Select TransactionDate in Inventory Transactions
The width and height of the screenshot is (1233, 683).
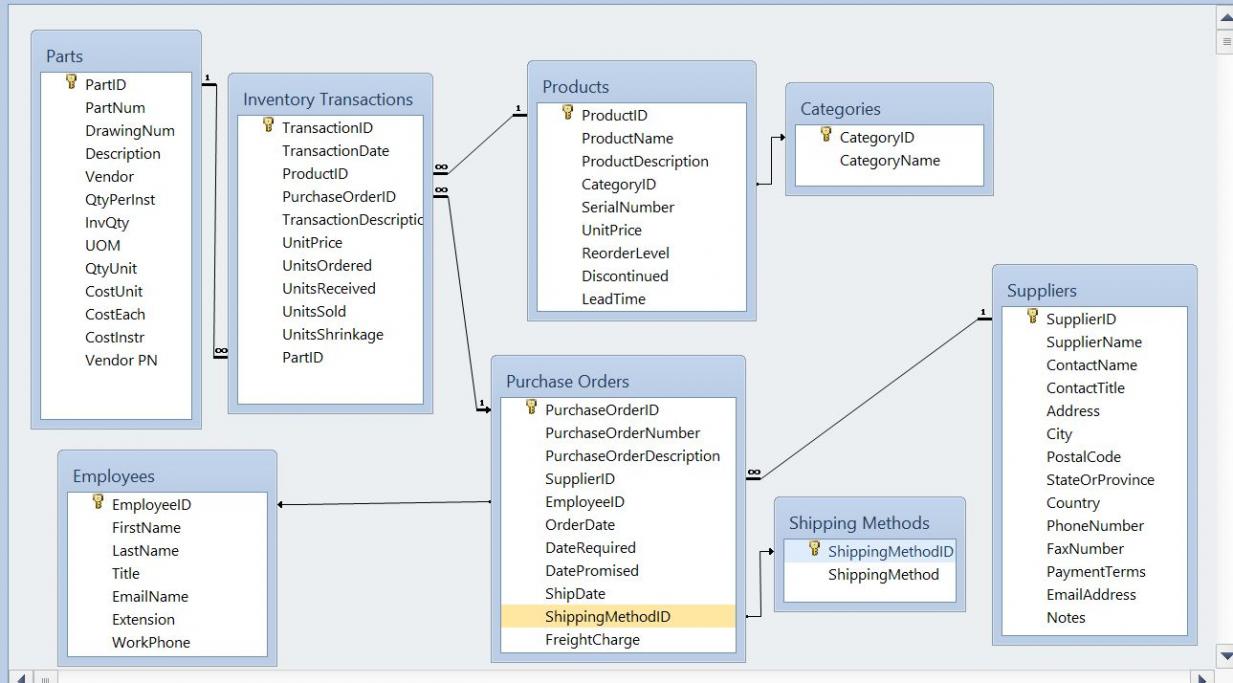(x=335, y=151)
